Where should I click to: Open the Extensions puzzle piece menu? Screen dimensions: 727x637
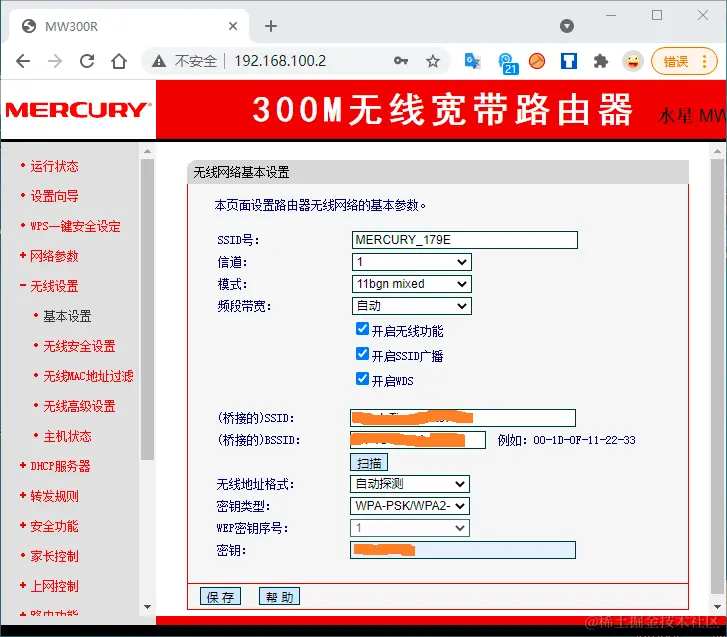click(601, 61)
